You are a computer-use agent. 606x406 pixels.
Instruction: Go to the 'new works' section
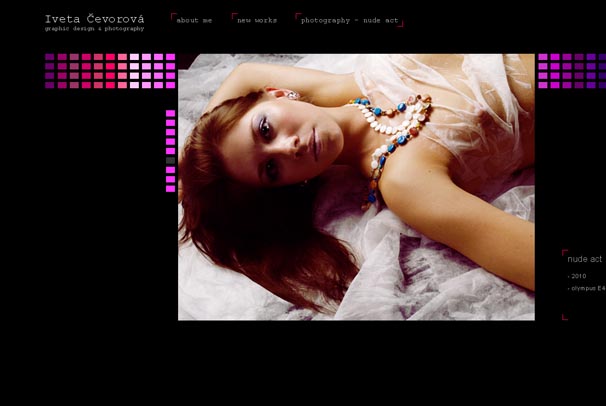(x=257, y=20)
